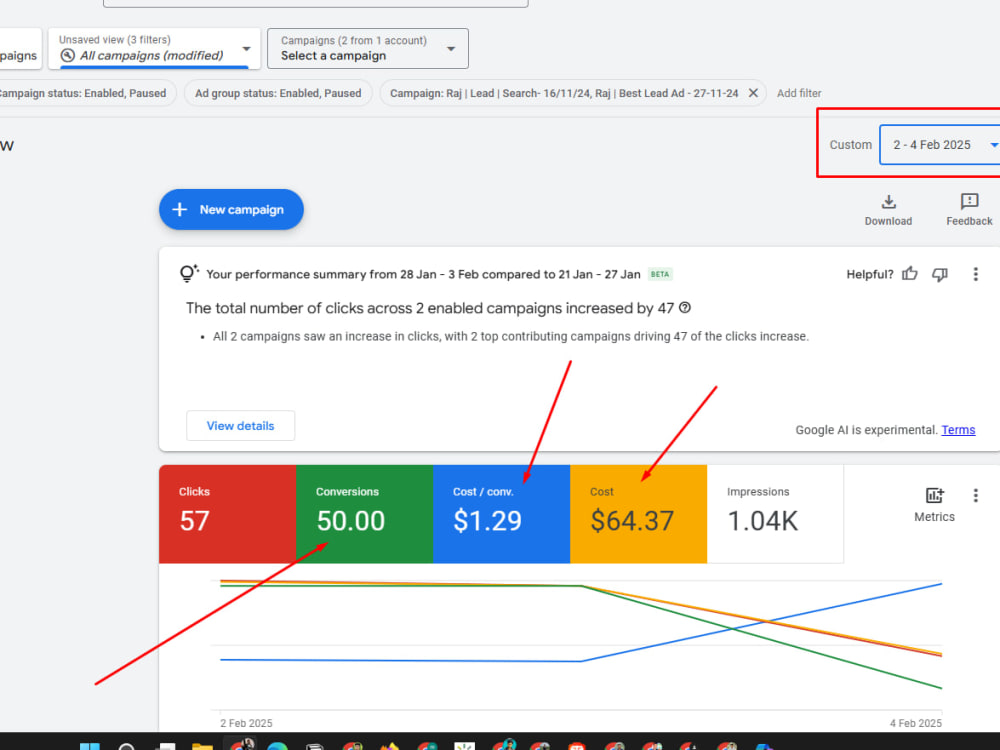The image size is (1000, 750).
Task: Click the 'All 2 campaigns saw an increase' bullet
Action: coord(511,336)
